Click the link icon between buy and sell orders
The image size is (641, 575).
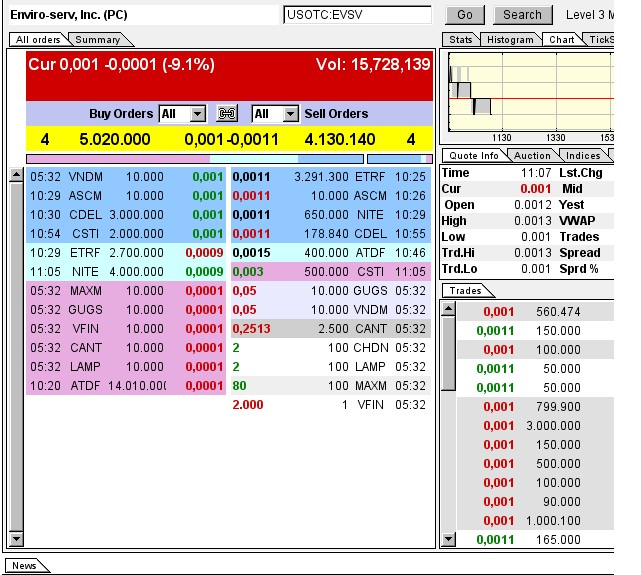(x=227, y=114)
